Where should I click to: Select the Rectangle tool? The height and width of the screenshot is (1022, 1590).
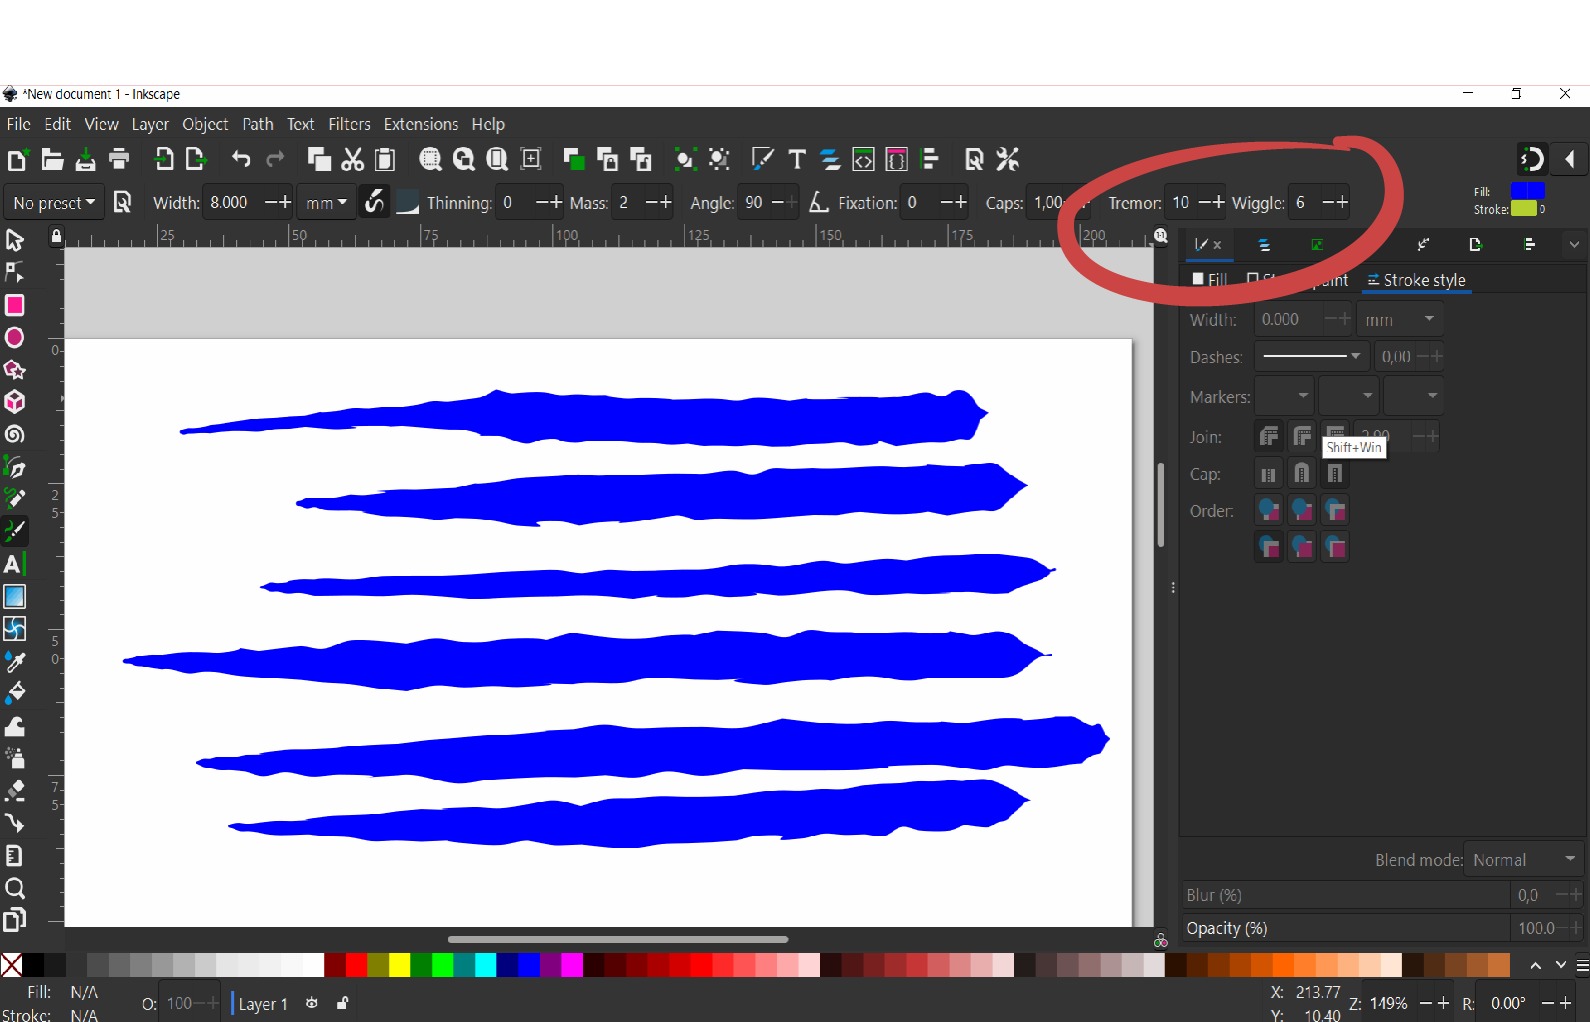pyautogui.click(x=15, y=306)
